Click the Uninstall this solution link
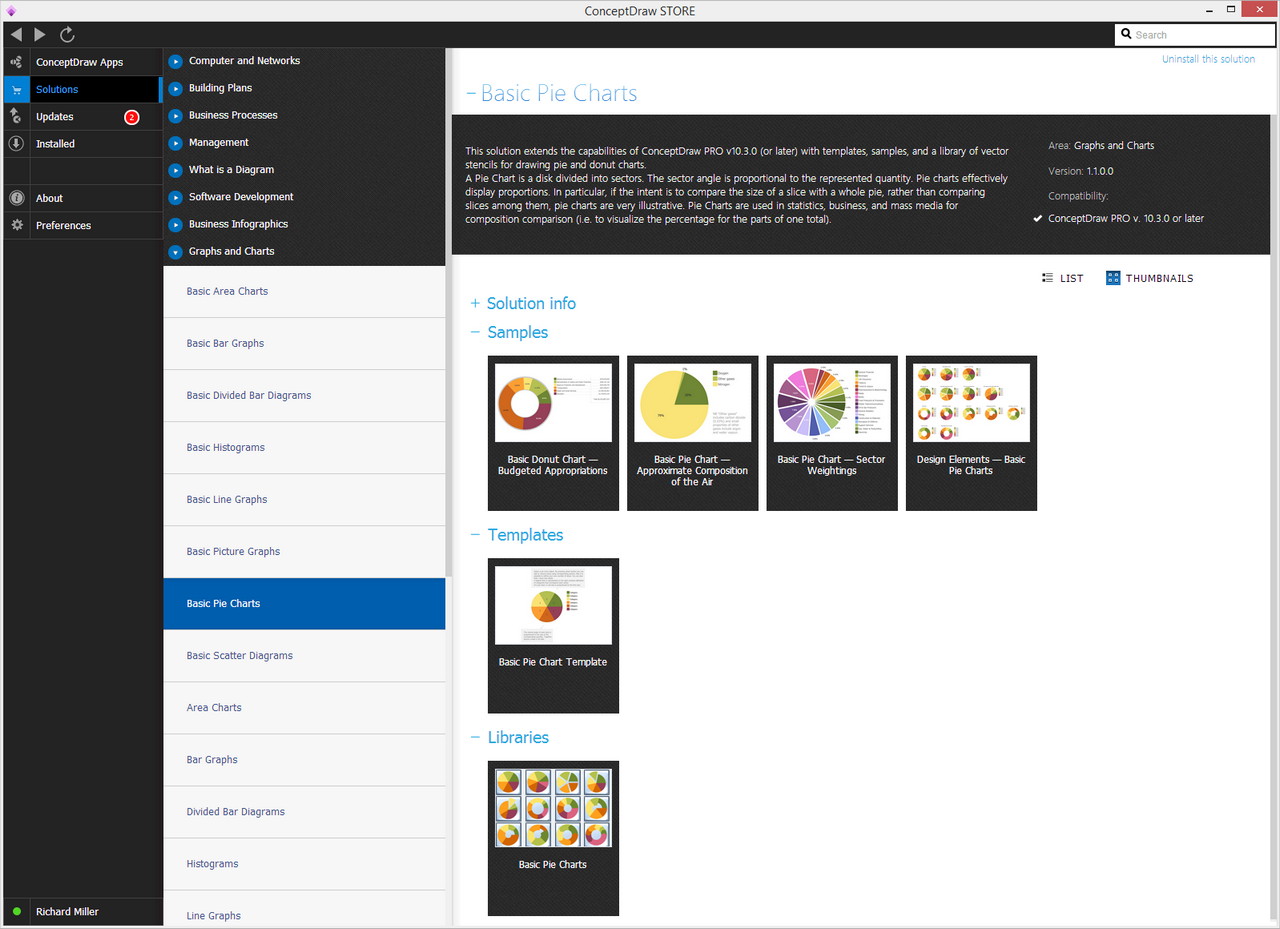1280x929 pixels. (x=1208, y=59)
